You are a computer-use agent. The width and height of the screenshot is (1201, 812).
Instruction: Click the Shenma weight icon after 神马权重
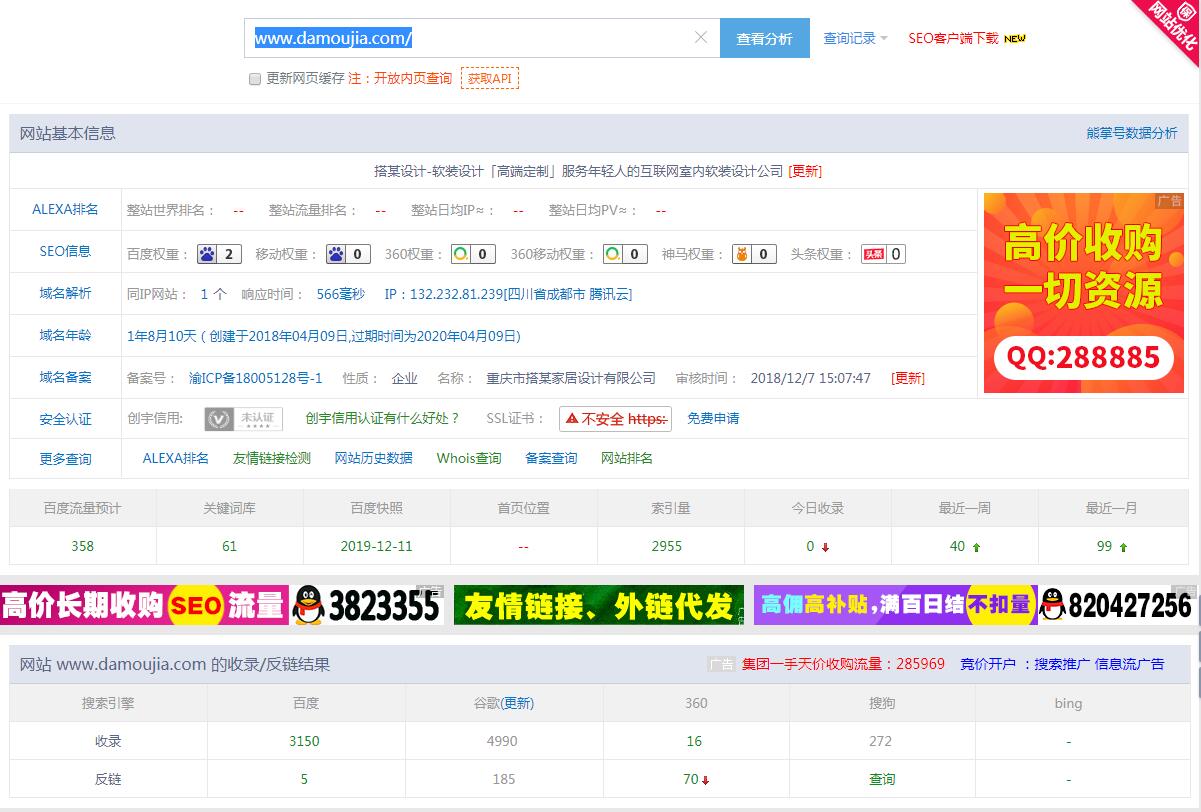point(755,254)
